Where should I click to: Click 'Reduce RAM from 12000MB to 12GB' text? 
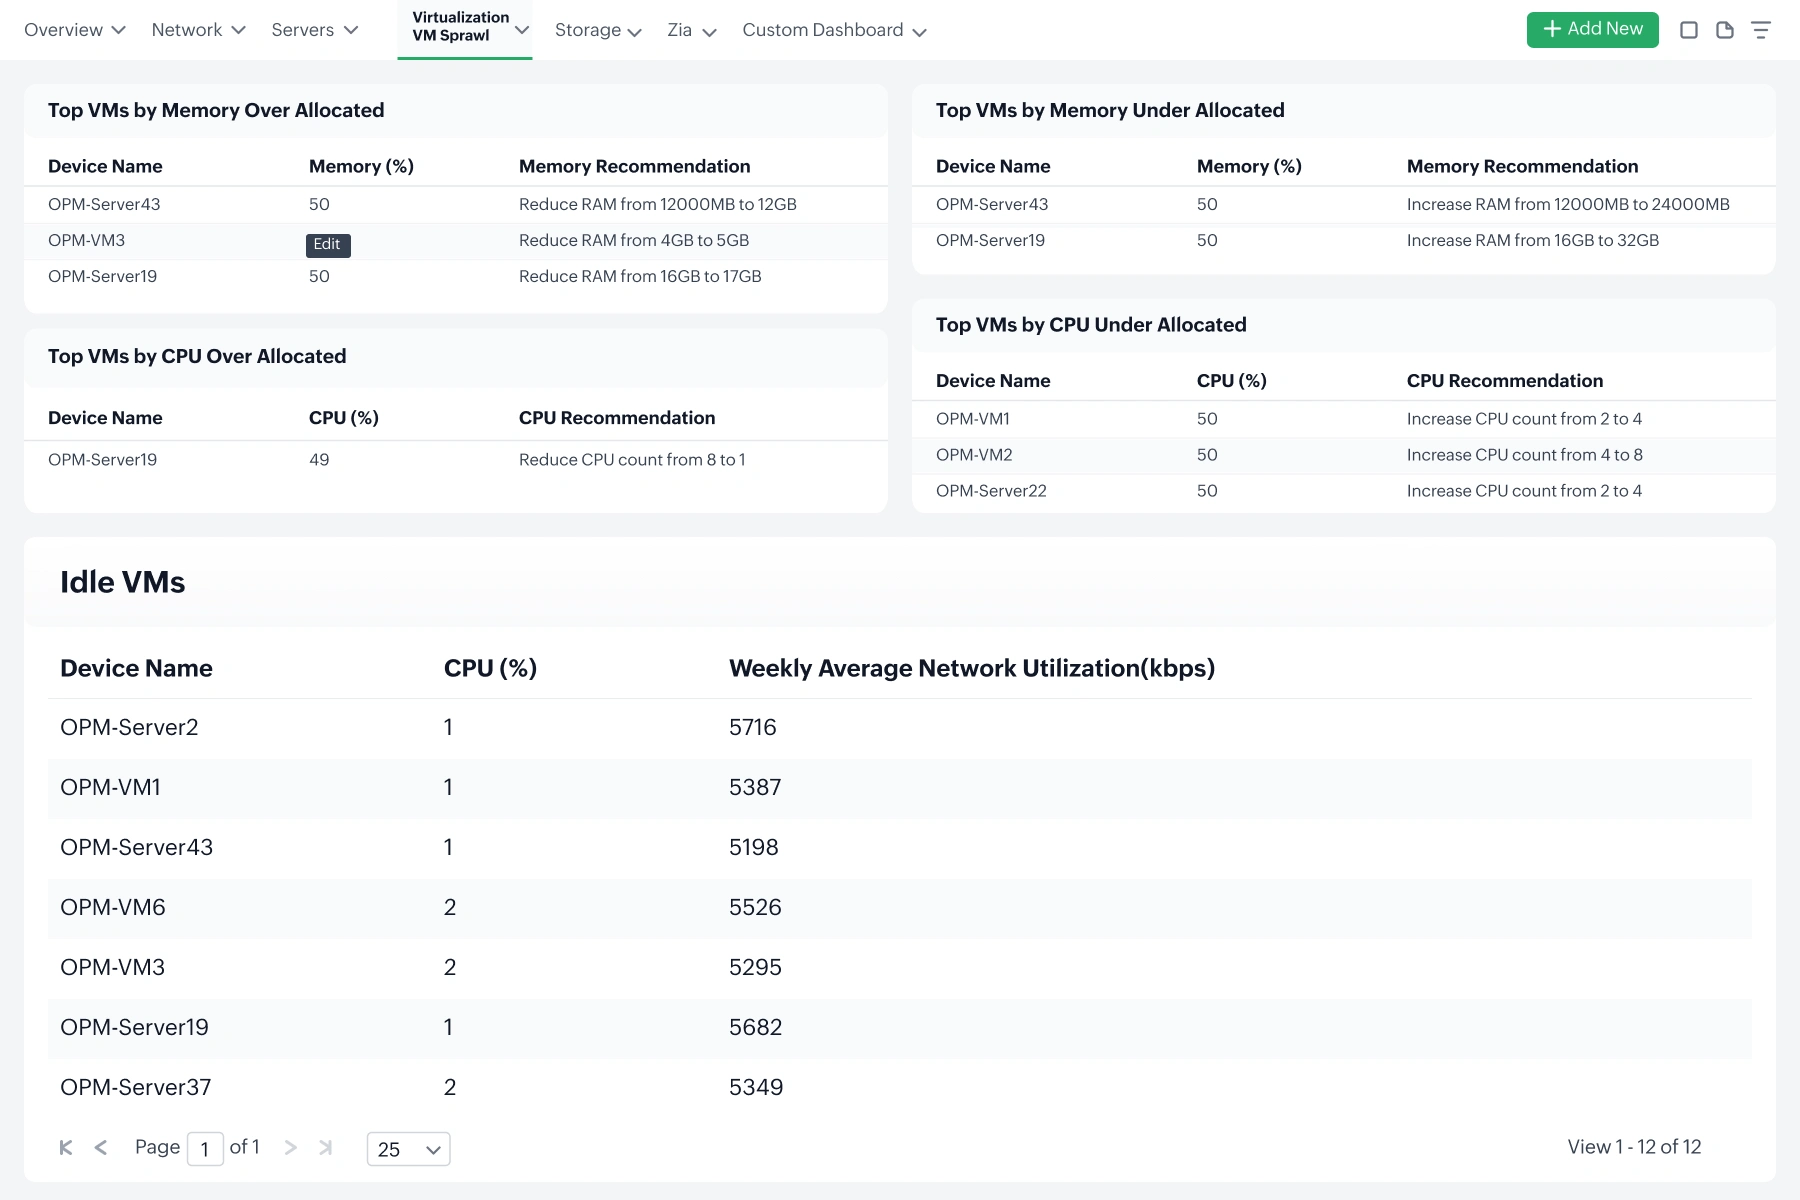[658, 204]
